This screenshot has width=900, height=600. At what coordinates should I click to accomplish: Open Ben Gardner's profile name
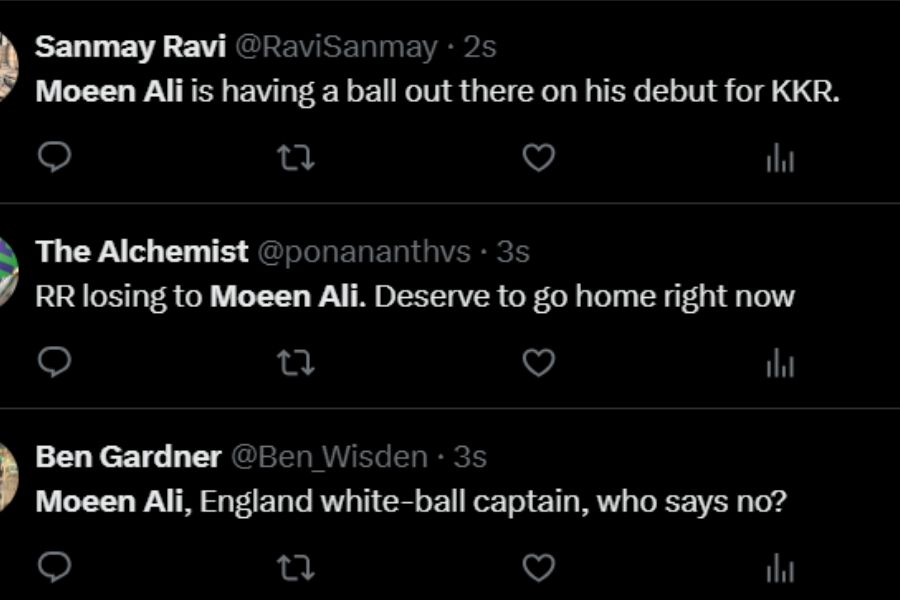(128, 457)
